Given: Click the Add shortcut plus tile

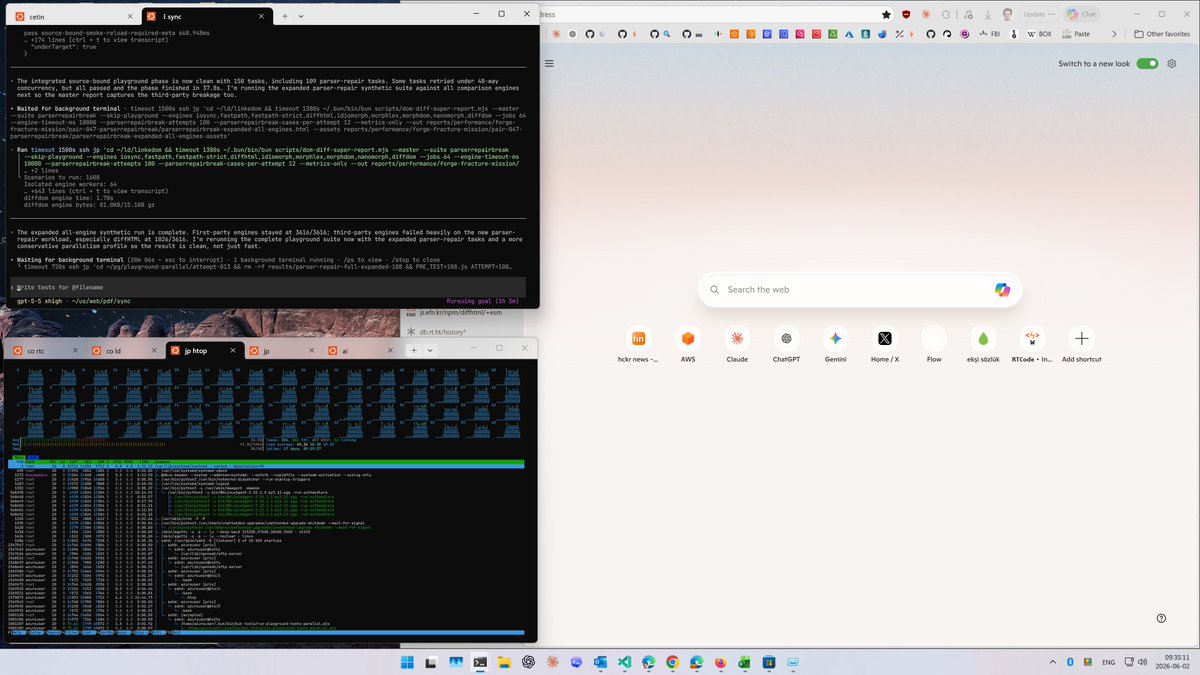Looking at the screenshot, I should [x=1081, y=345].
